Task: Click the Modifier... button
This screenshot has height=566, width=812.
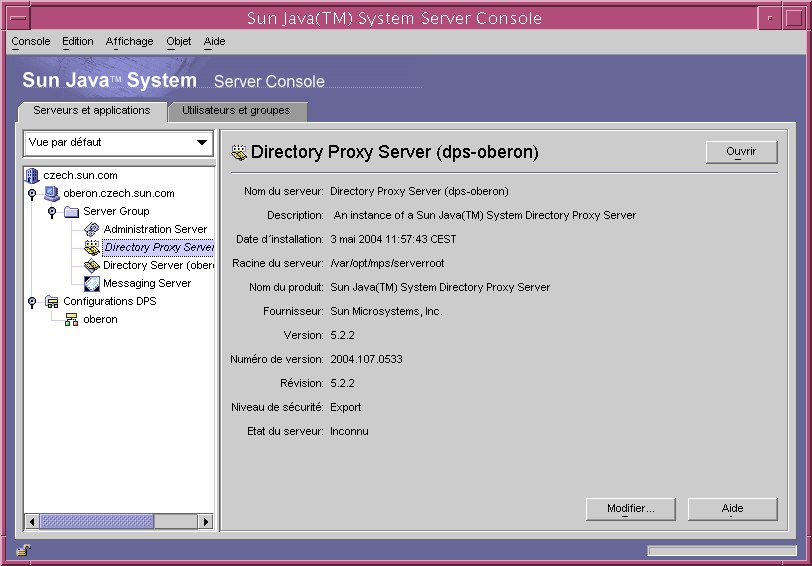Action: 630,509
